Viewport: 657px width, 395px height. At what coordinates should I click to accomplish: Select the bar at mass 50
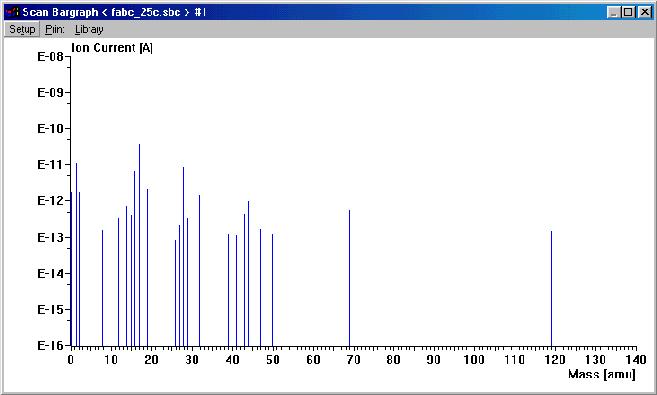272,290
